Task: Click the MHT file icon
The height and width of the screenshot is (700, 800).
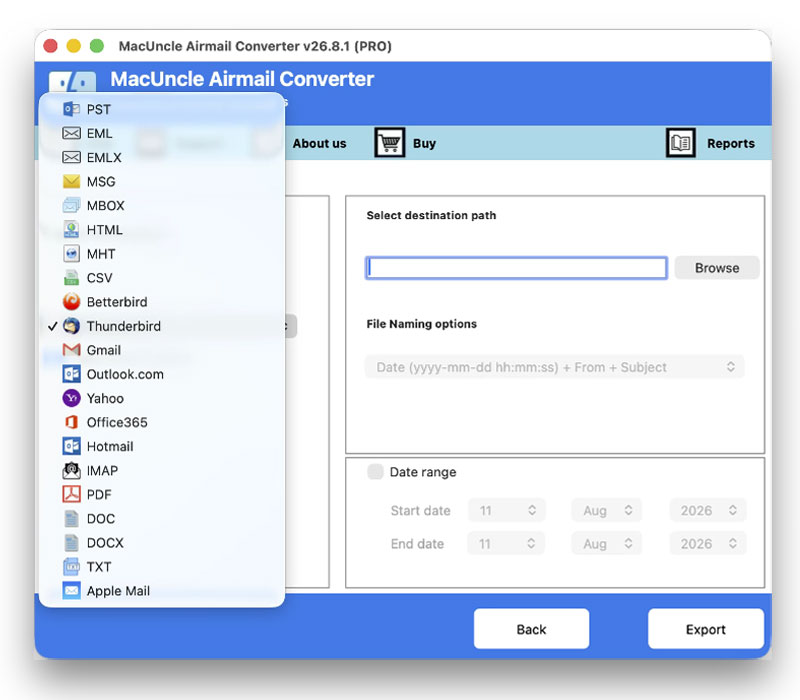Action: [x=71, y=254]
